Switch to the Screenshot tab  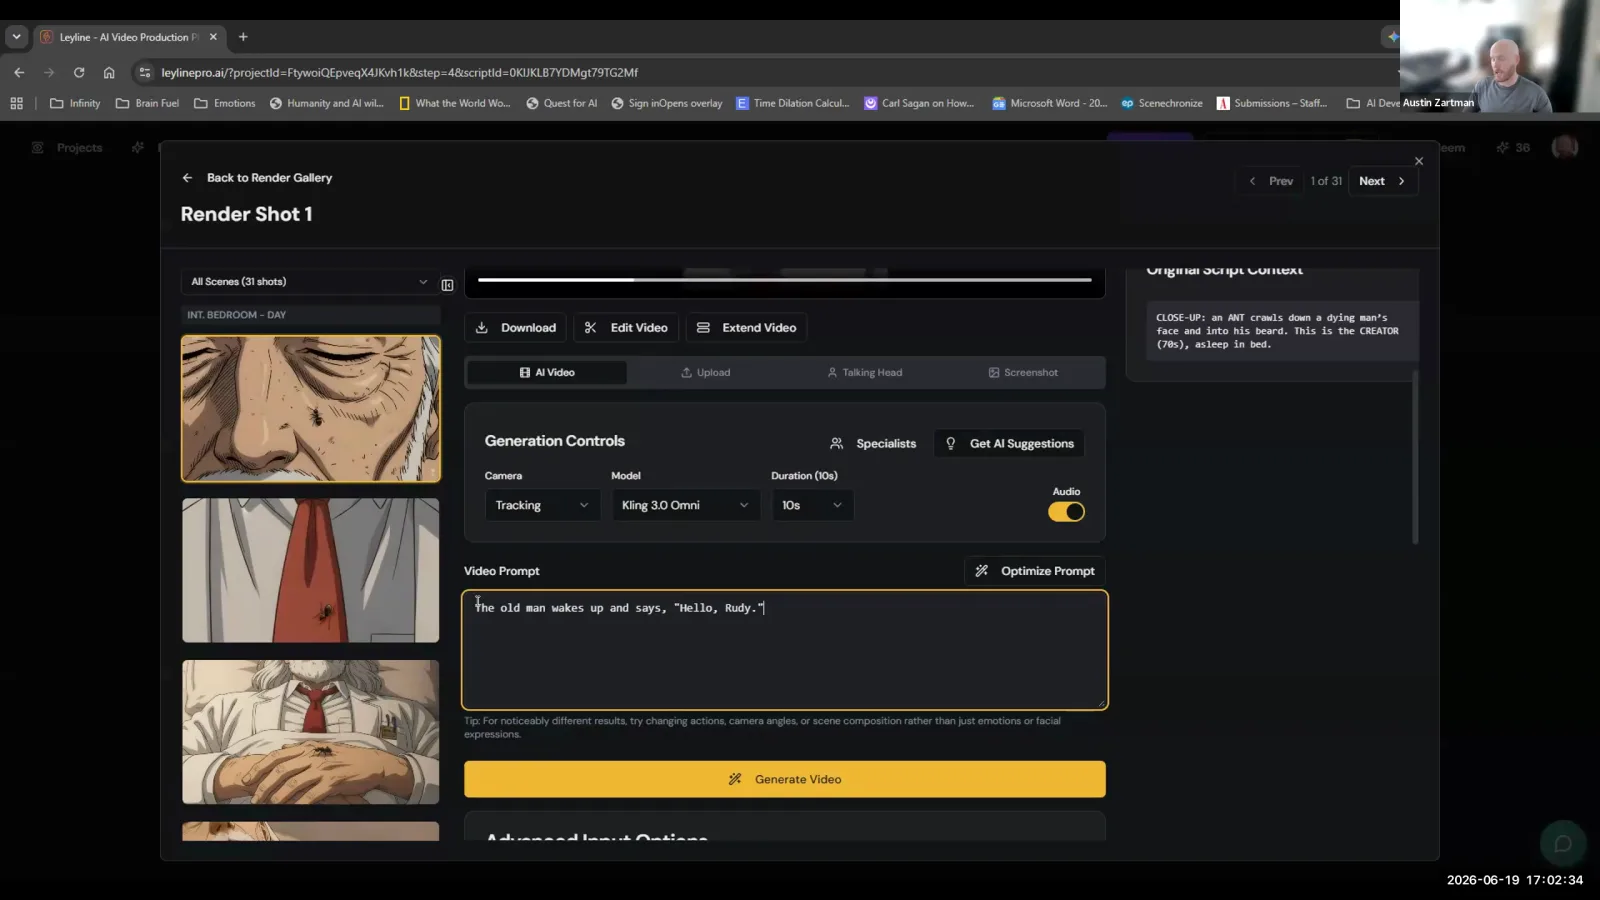tap(1023, 372)
